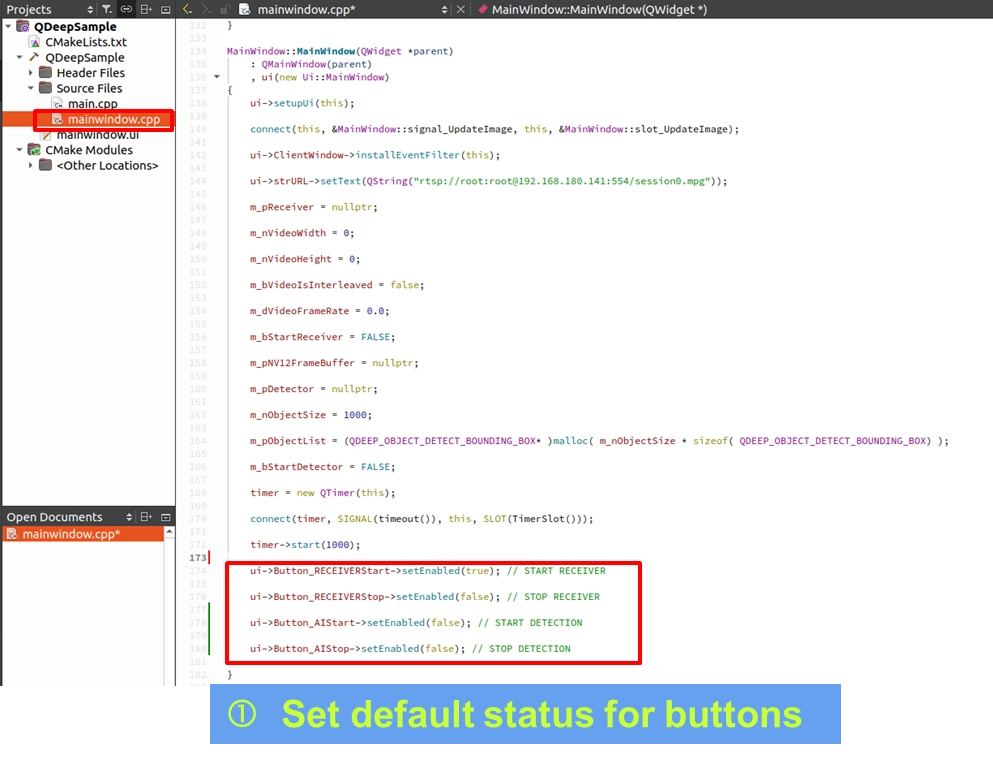Click the installEventFilter line 142

point(375,155)
